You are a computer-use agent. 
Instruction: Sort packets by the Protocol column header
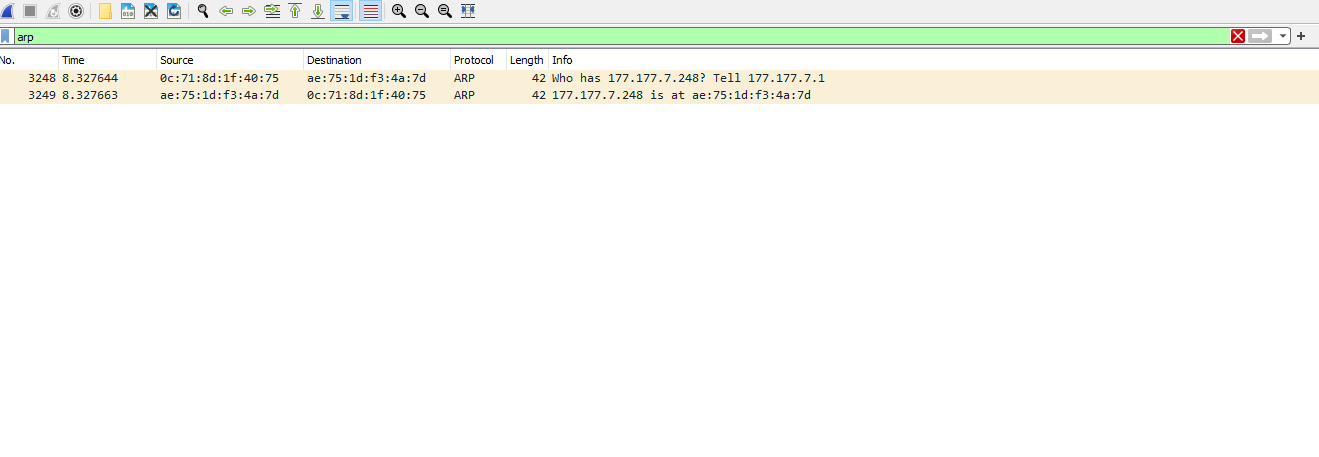[474, 60]
